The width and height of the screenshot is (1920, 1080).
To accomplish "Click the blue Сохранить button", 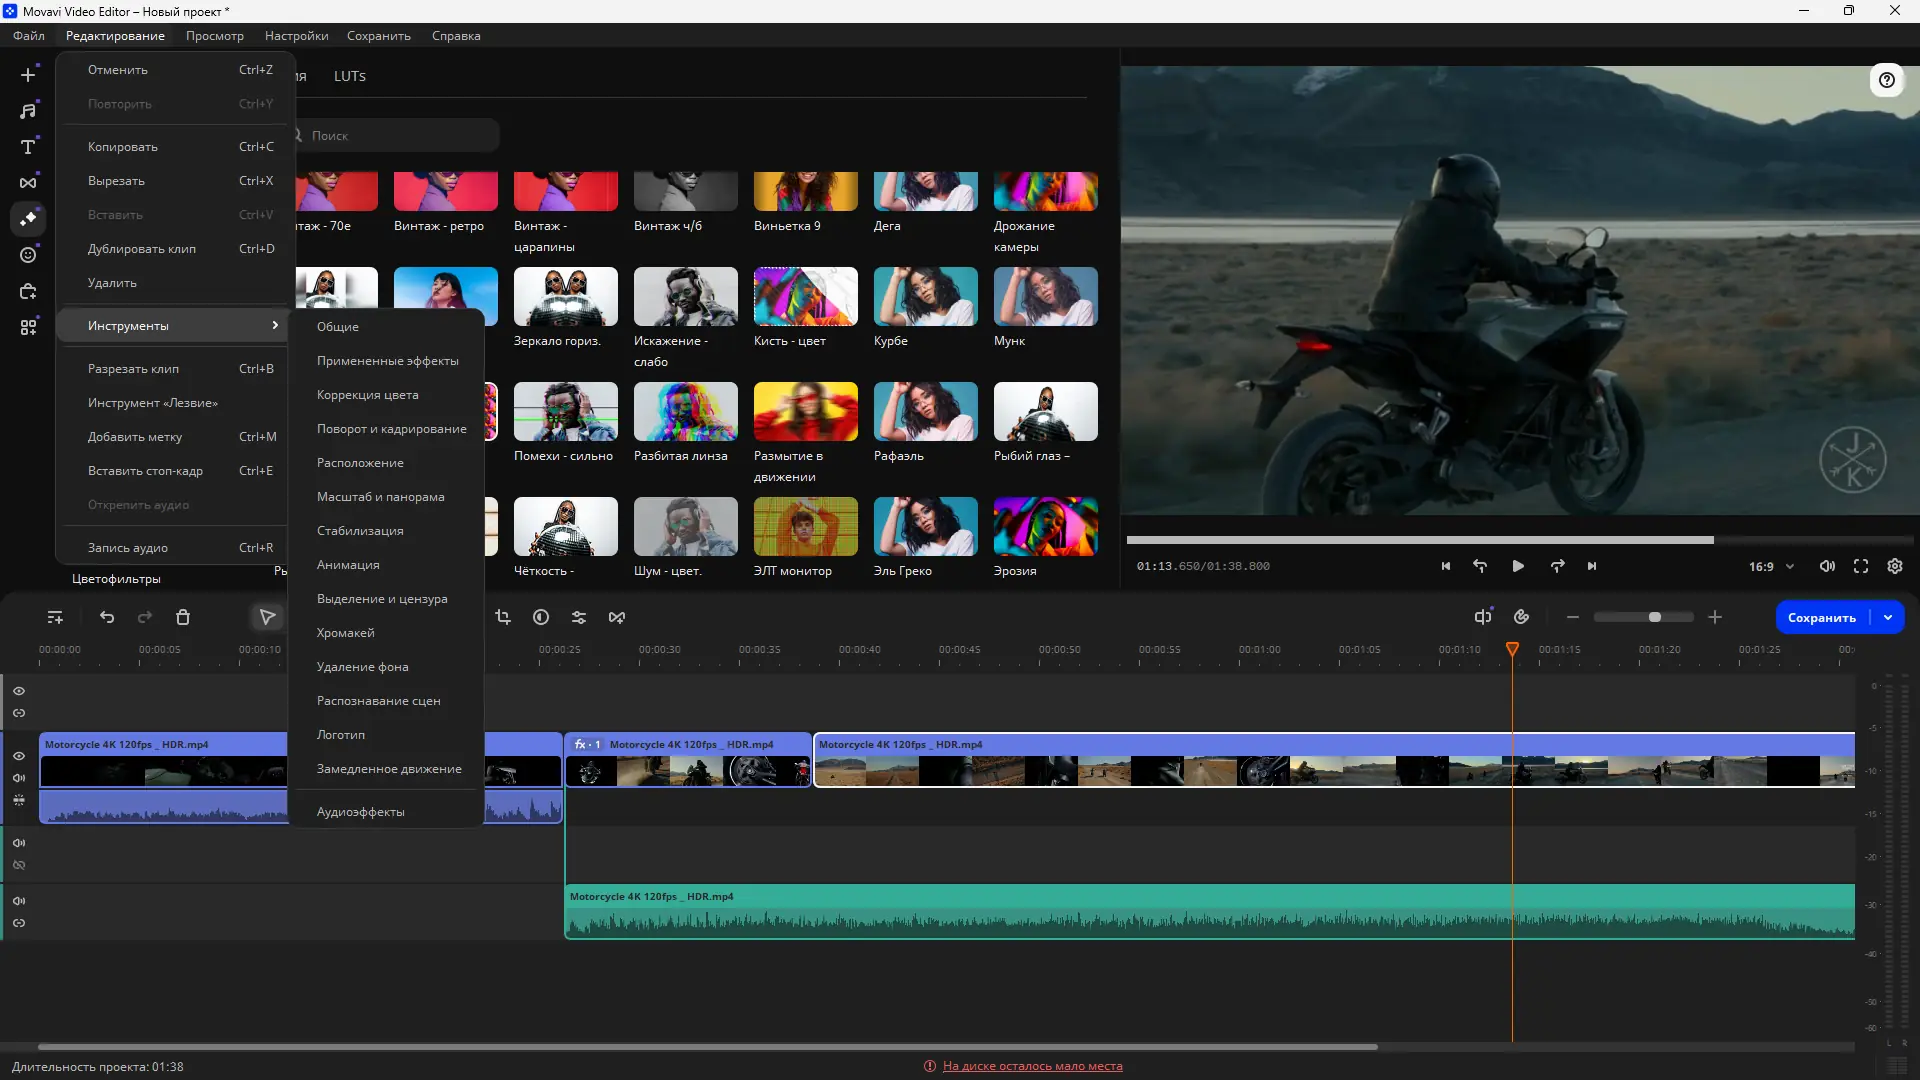I will [x=1821, y=618].
